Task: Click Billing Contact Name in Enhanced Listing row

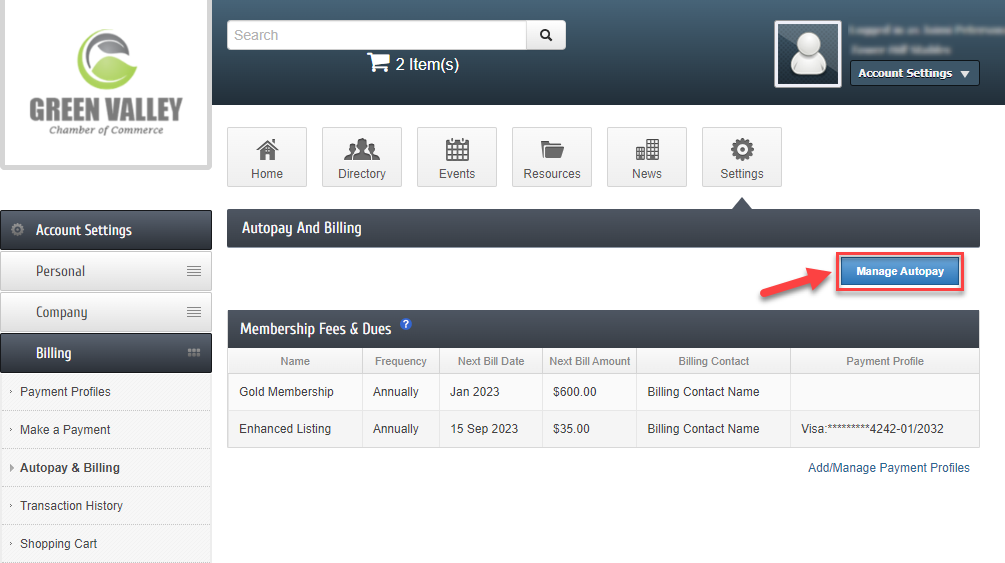Action: click(x=703, y=429)
